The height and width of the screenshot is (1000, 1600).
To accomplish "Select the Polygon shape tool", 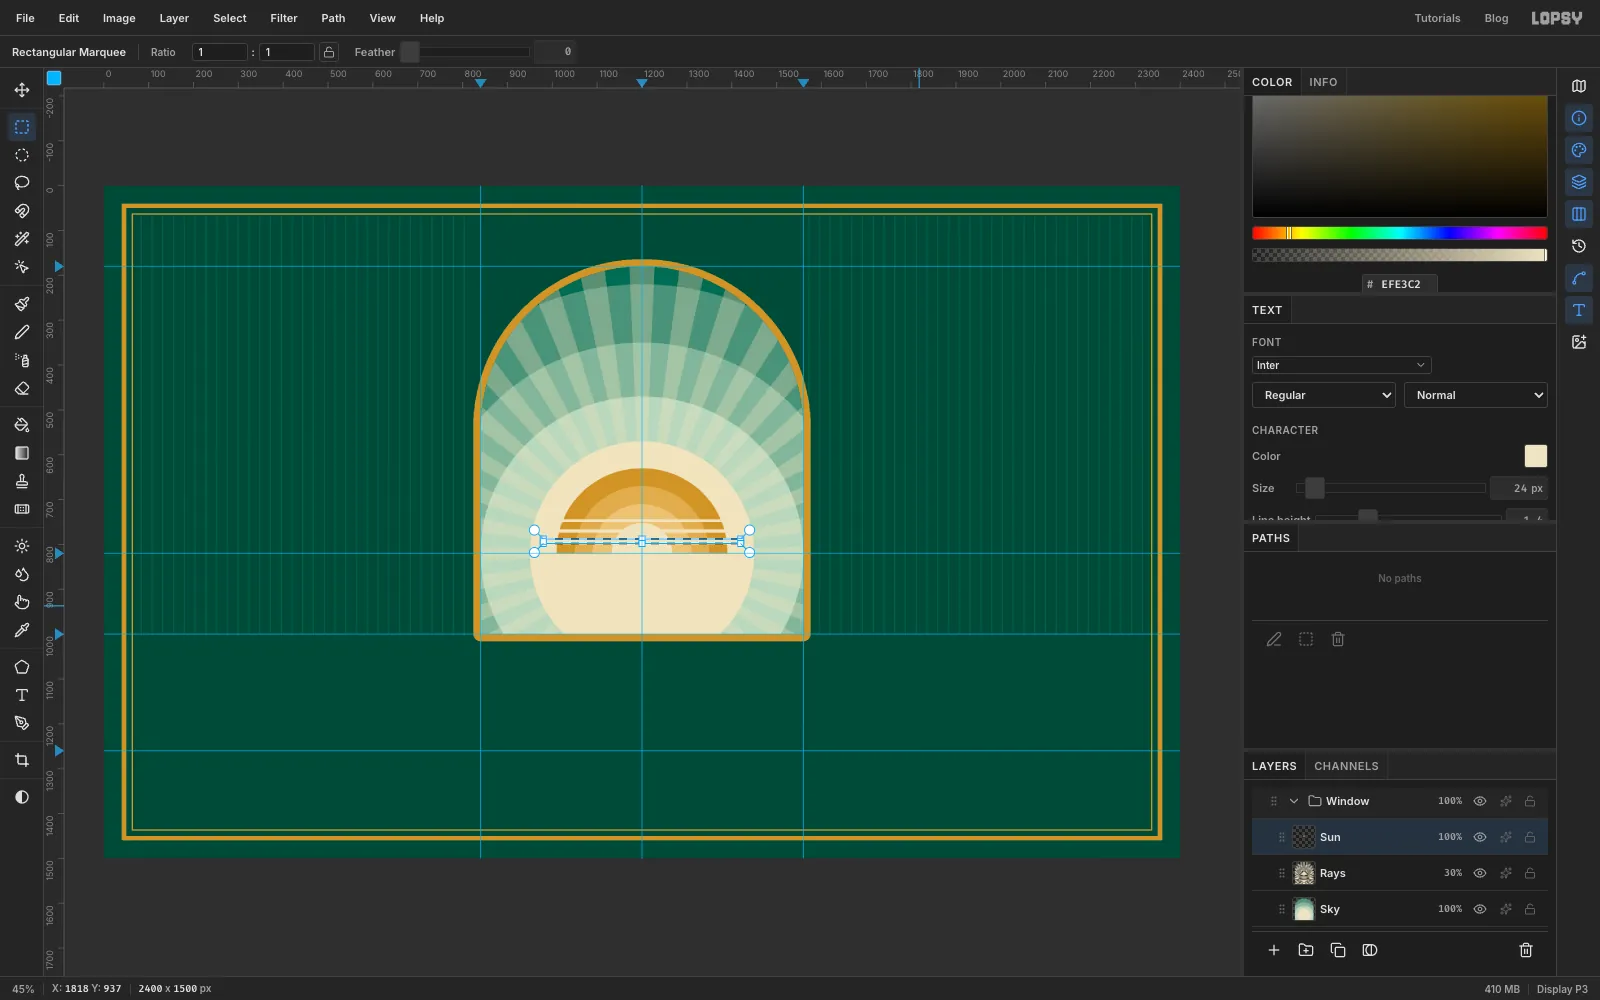I will click(22, 667).
